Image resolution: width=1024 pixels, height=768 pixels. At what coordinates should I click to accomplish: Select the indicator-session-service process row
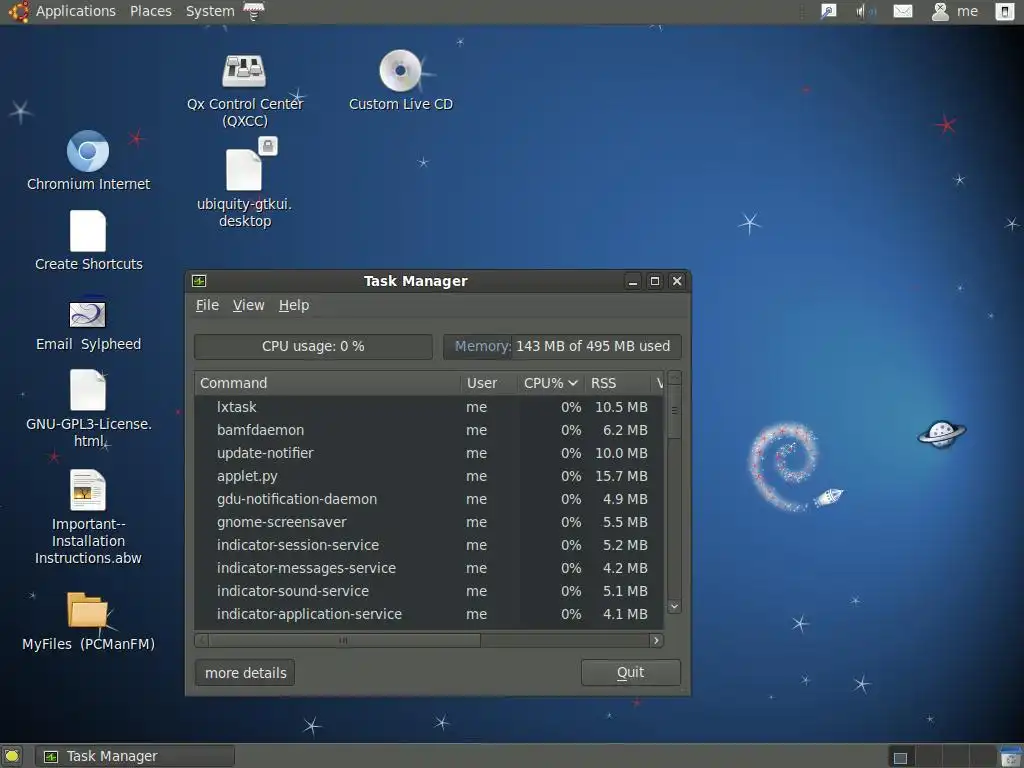tap(428, 545)
